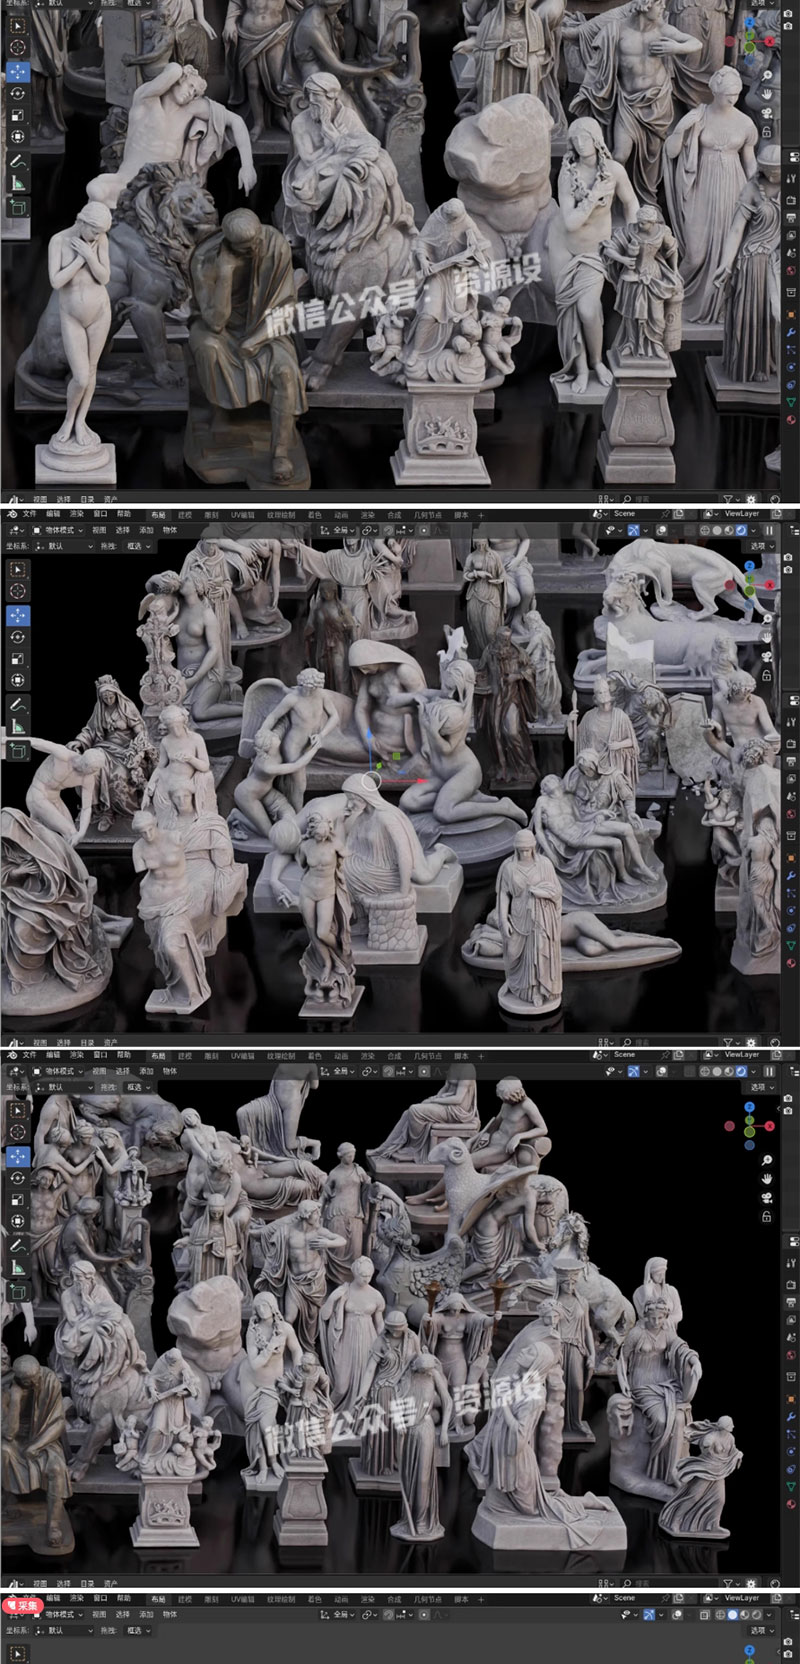Switch to UV编辑 workspace tab in second window
Screen dimensions: 800x1664
[x=243, y=514]
